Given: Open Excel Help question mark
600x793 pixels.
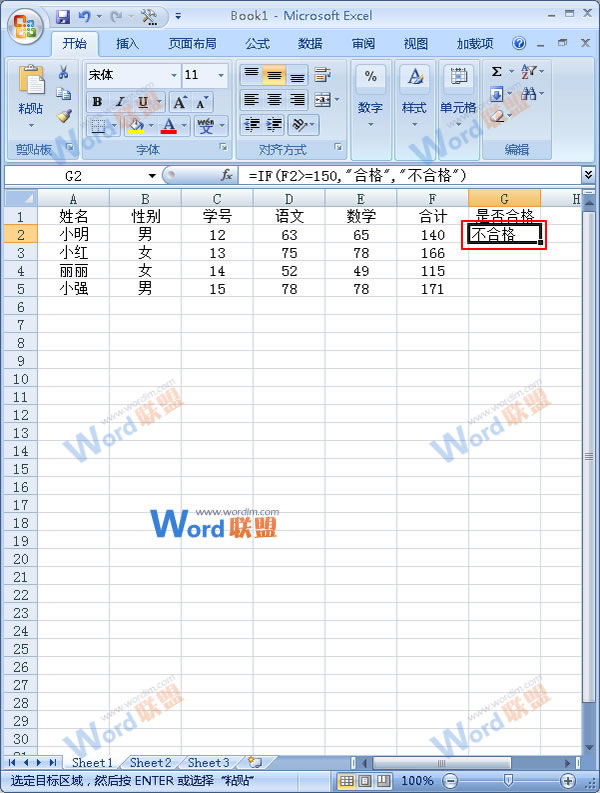Looking at the screenshot, I should pos(519,43).
